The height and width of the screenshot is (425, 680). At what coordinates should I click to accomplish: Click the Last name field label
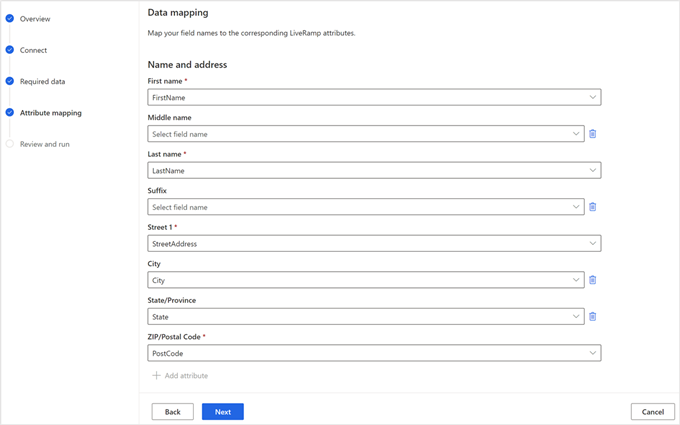[x=164, y=154]
